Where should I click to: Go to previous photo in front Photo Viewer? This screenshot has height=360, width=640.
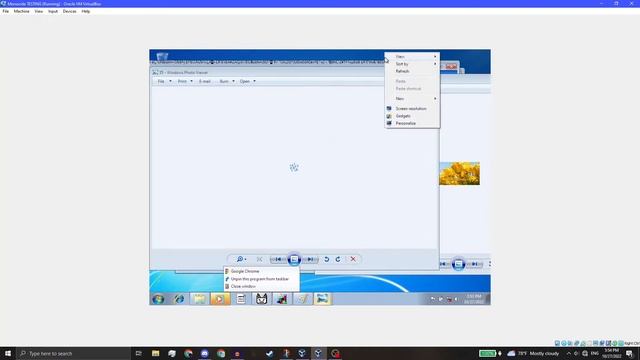tap(278, 259)
